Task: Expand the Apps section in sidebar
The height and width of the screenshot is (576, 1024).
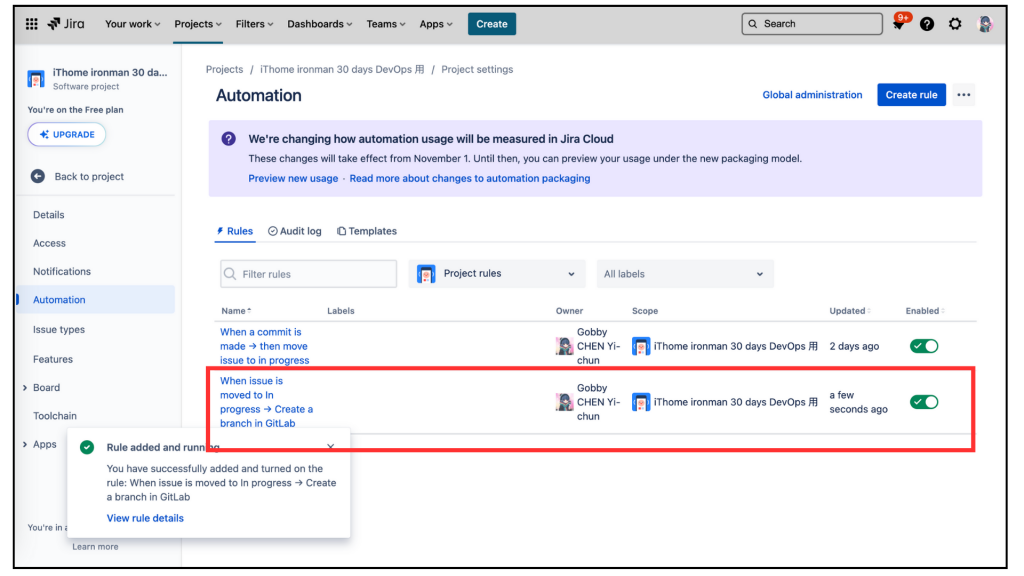Action: point(25,445)
